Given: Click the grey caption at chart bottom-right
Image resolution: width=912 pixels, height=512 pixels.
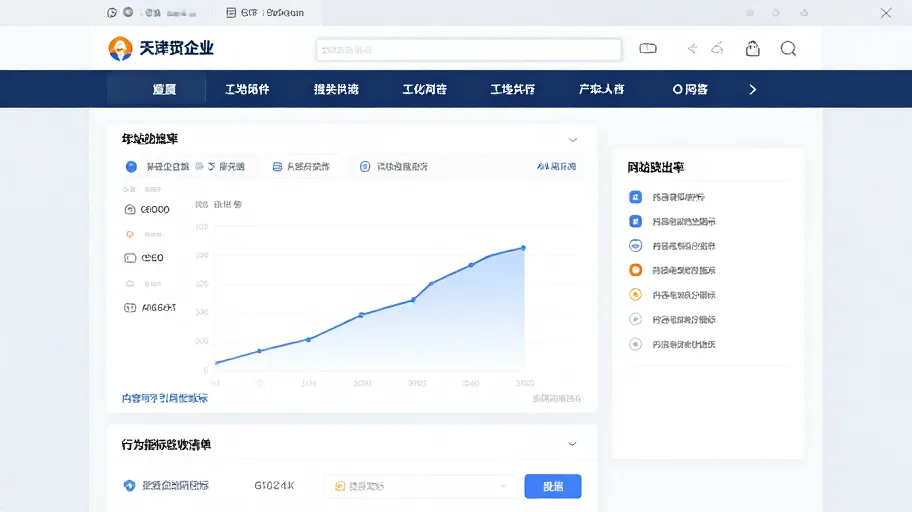Looking at the screenshot, I should pos(557,399).
